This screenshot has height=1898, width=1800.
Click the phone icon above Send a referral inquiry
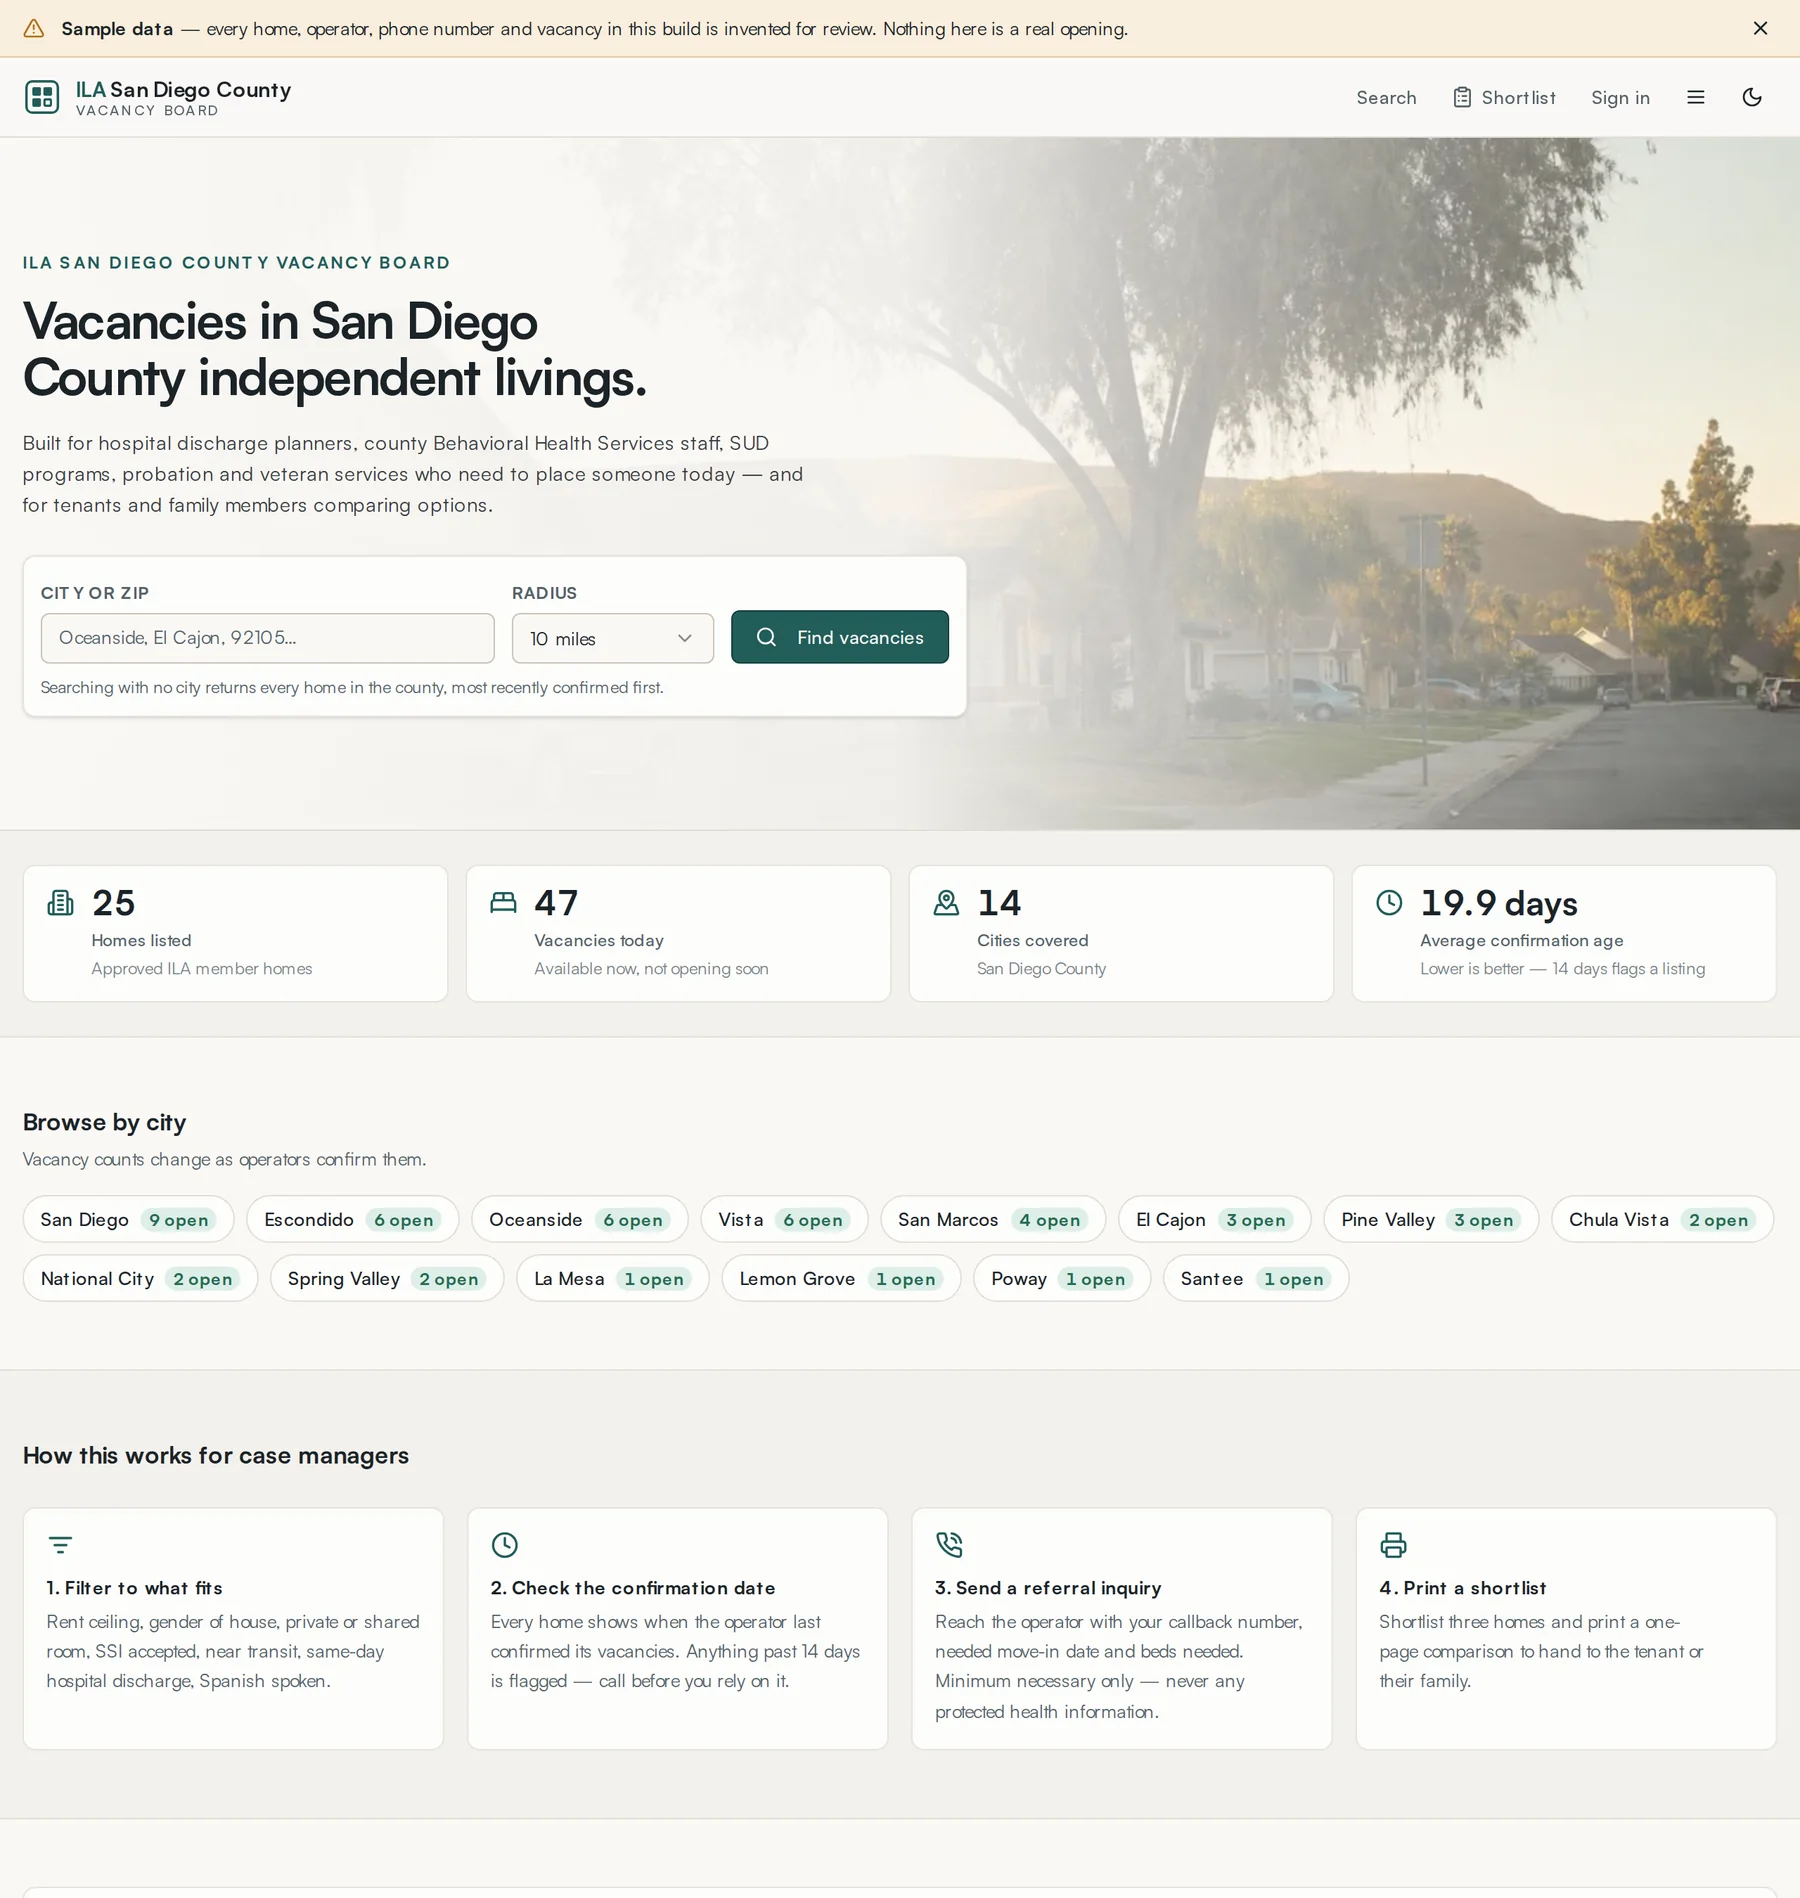pyautogui.click(x=949, y=1545)
